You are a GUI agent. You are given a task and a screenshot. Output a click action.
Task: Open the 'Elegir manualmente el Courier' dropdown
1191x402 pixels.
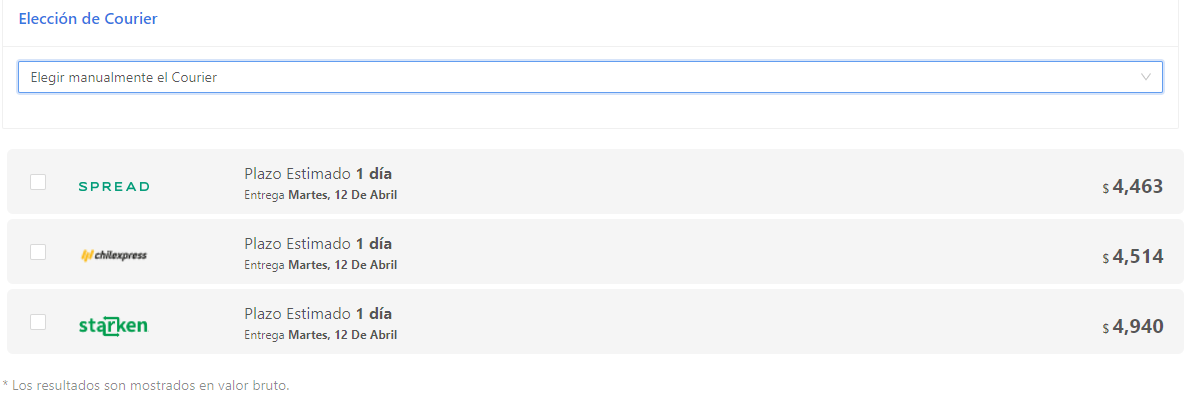point(590,78)
